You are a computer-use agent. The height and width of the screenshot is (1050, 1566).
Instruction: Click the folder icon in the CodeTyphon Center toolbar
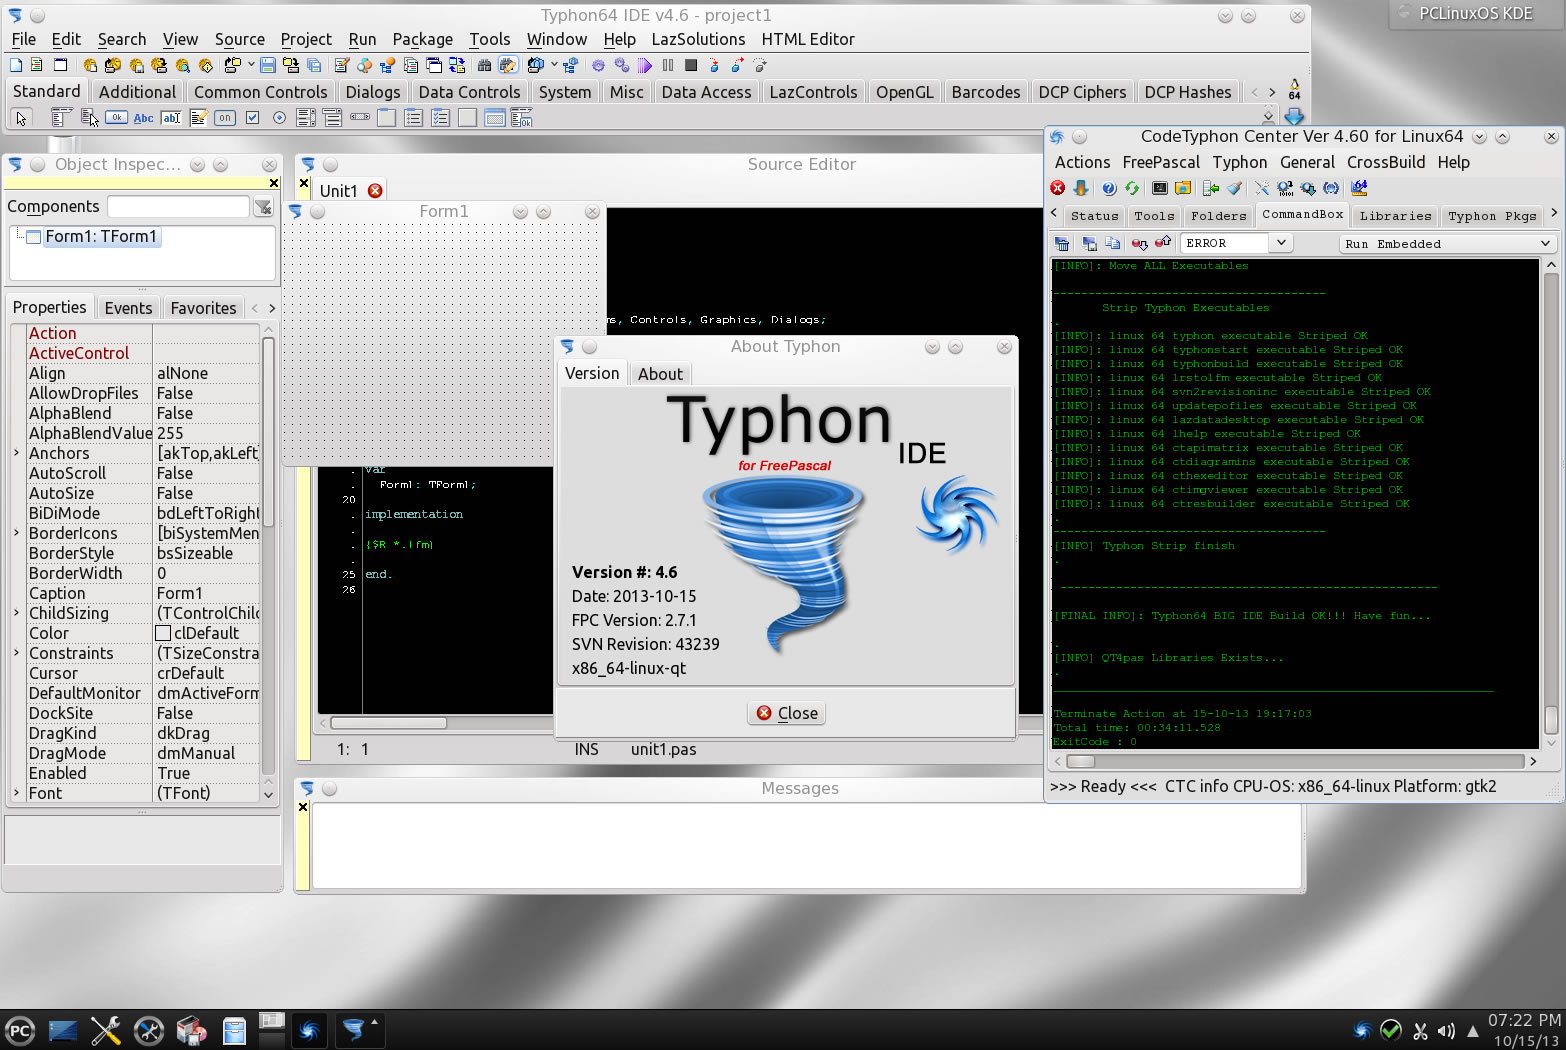(1183, 188)
